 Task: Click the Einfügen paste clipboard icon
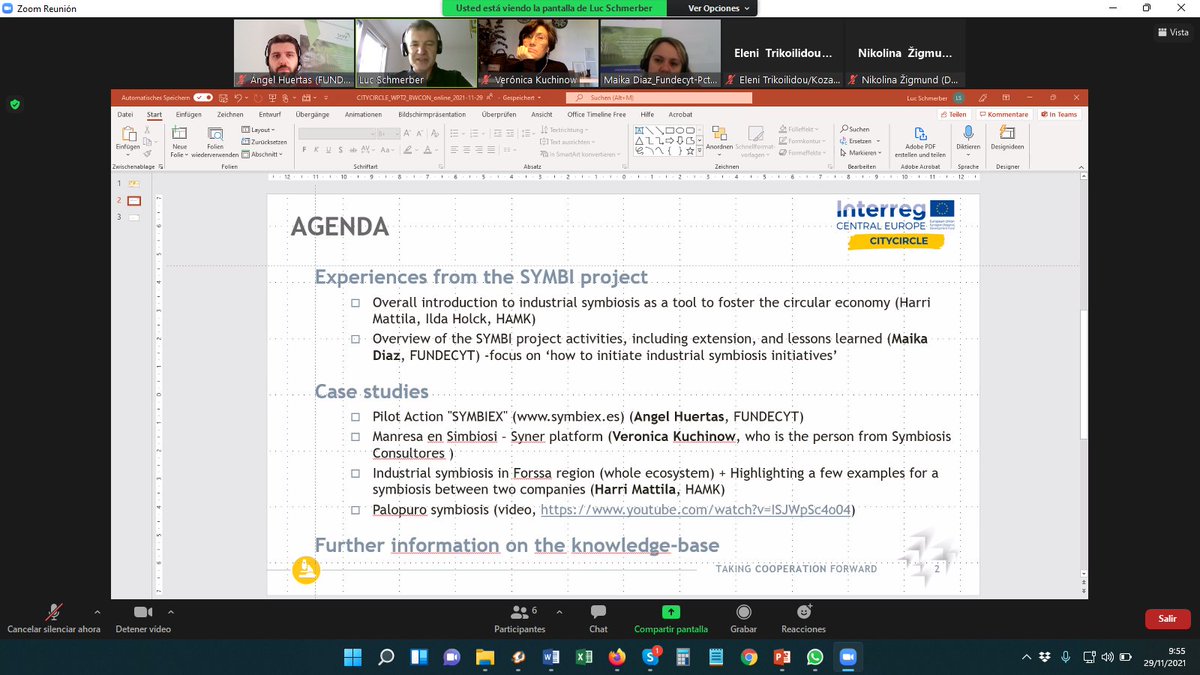click(127, 134)
